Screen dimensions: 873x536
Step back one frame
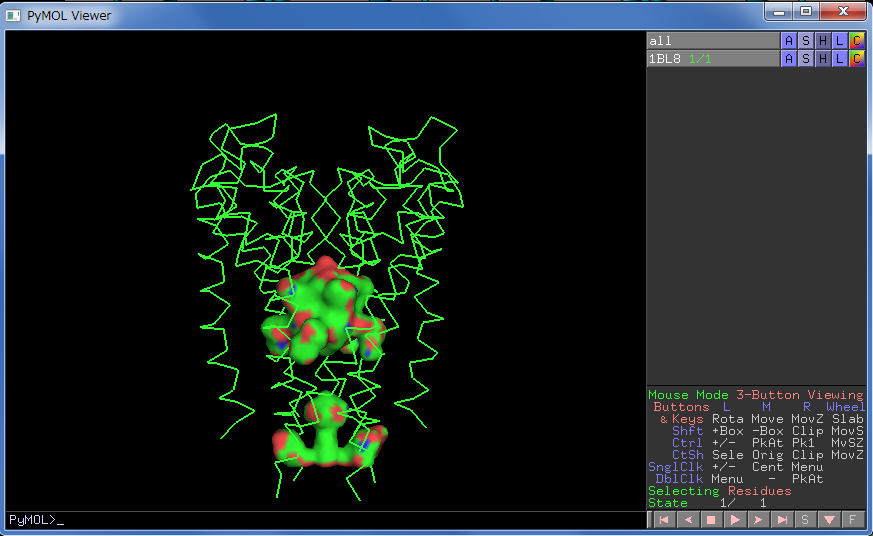[x=687, y=520]
